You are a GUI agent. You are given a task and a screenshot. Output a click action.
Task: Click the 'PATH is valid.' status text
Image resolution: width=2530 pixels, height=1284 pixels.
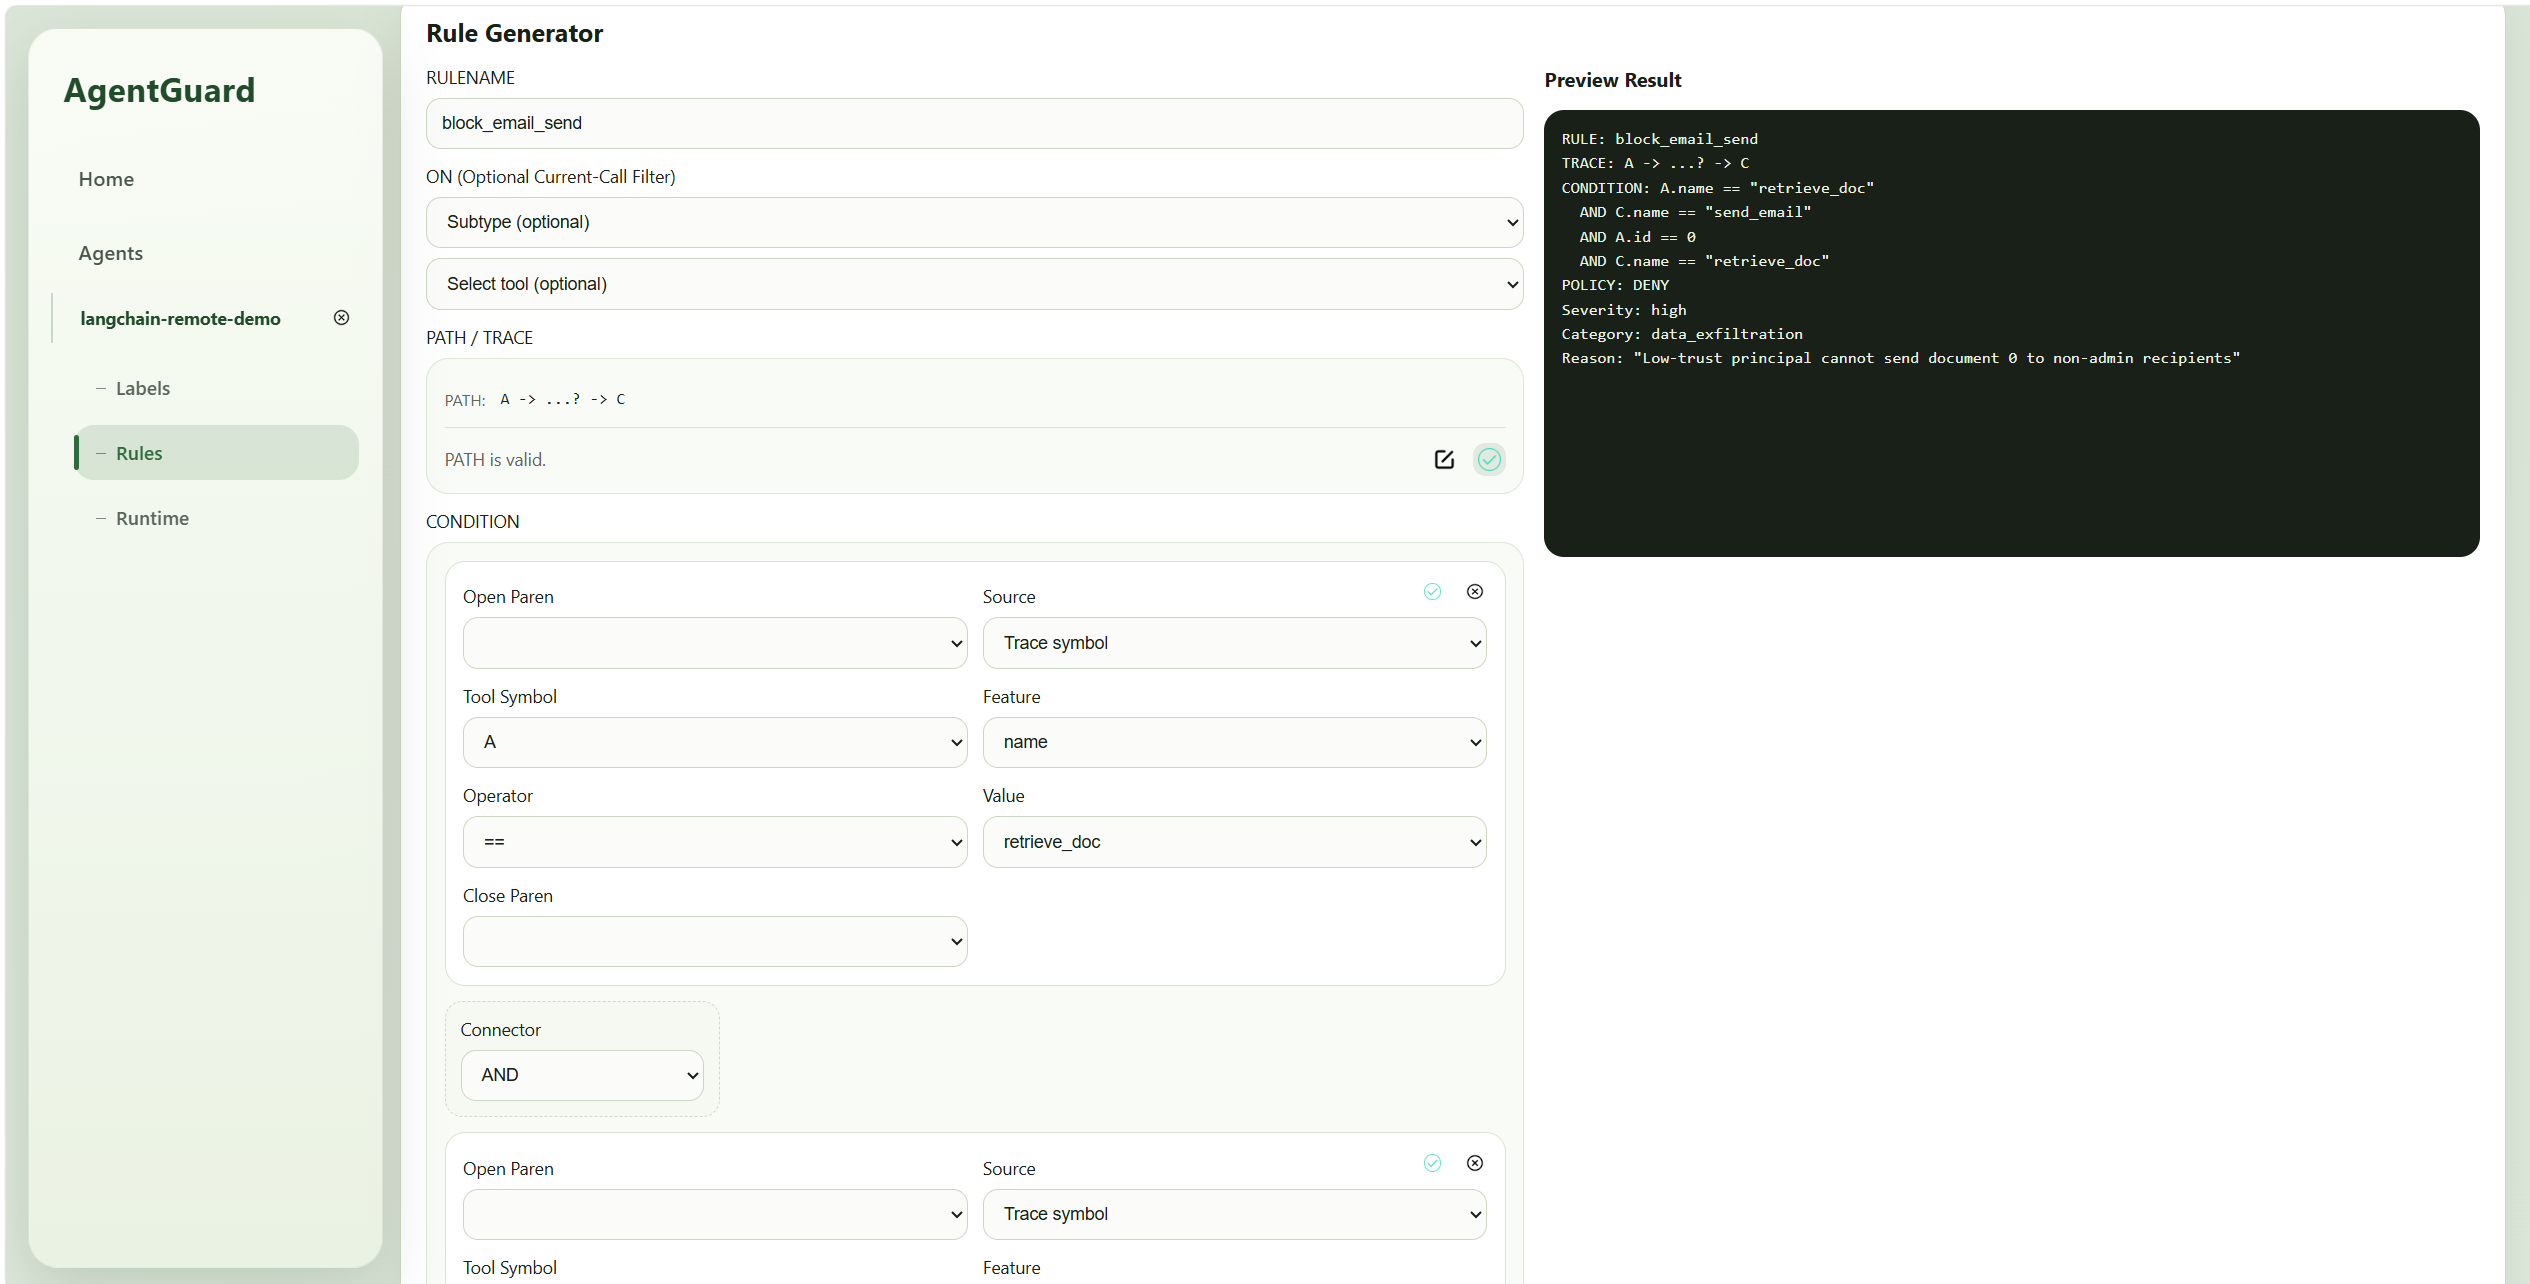tap(495, 459)
